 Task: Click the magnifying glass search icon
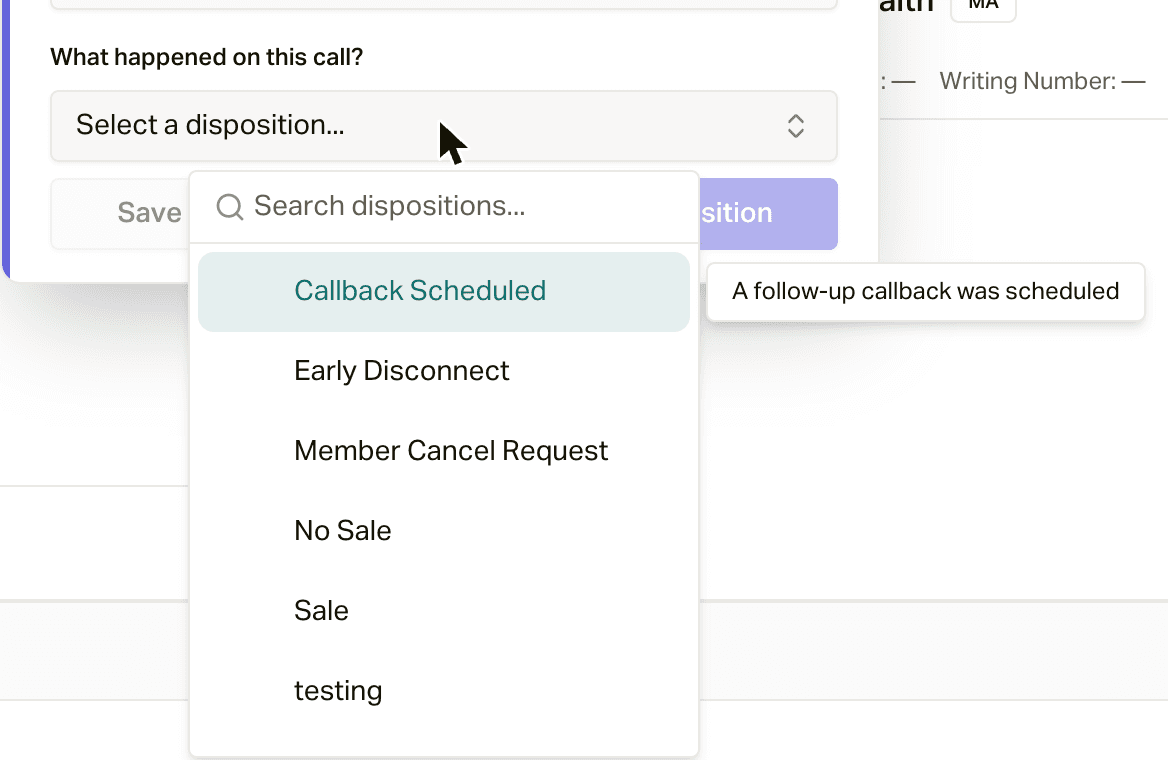point(229,206)
